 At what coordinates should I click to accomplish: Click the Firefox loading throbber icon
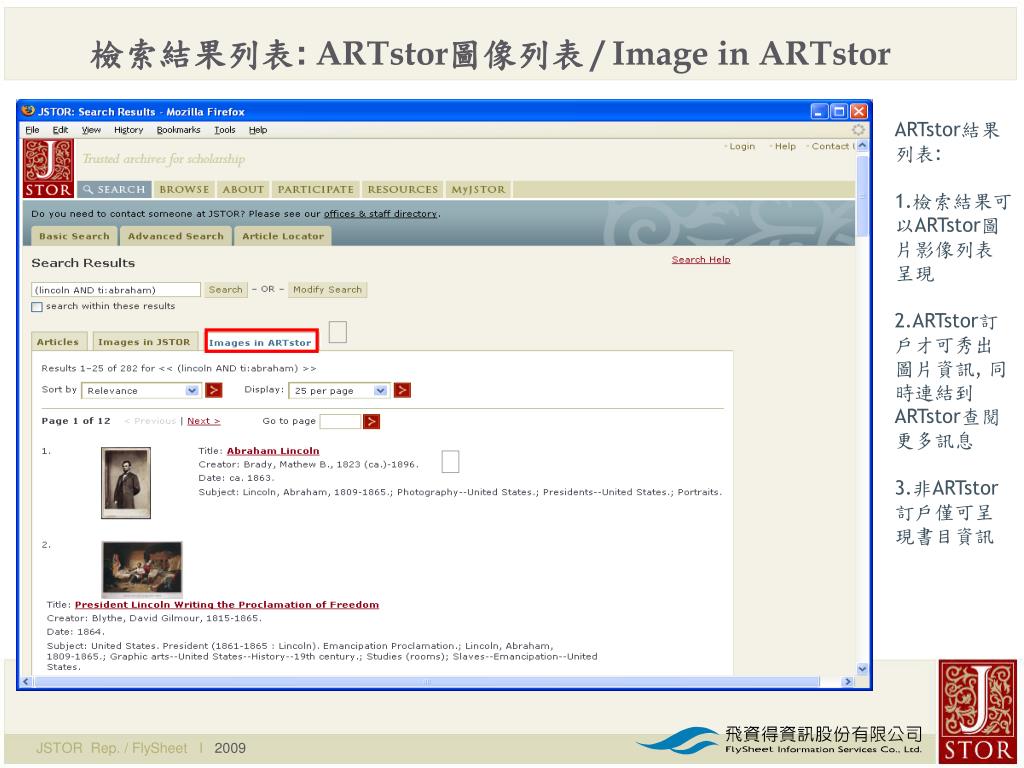click(x=858, y=129)
